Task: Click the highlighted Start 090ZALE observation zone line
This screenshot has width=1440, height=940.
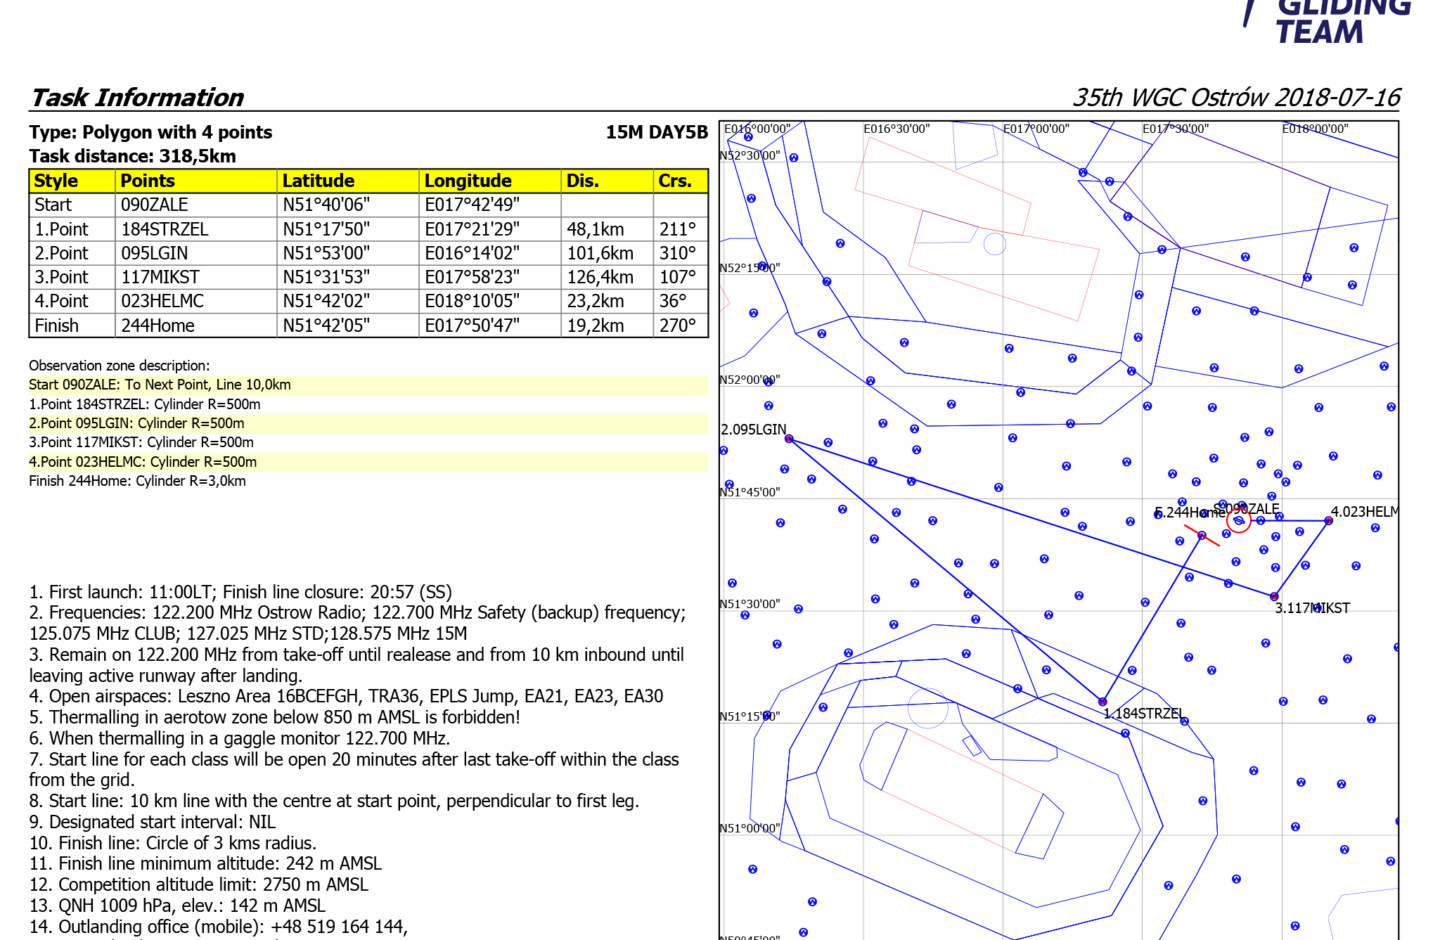Action: [x=160, y=385]
